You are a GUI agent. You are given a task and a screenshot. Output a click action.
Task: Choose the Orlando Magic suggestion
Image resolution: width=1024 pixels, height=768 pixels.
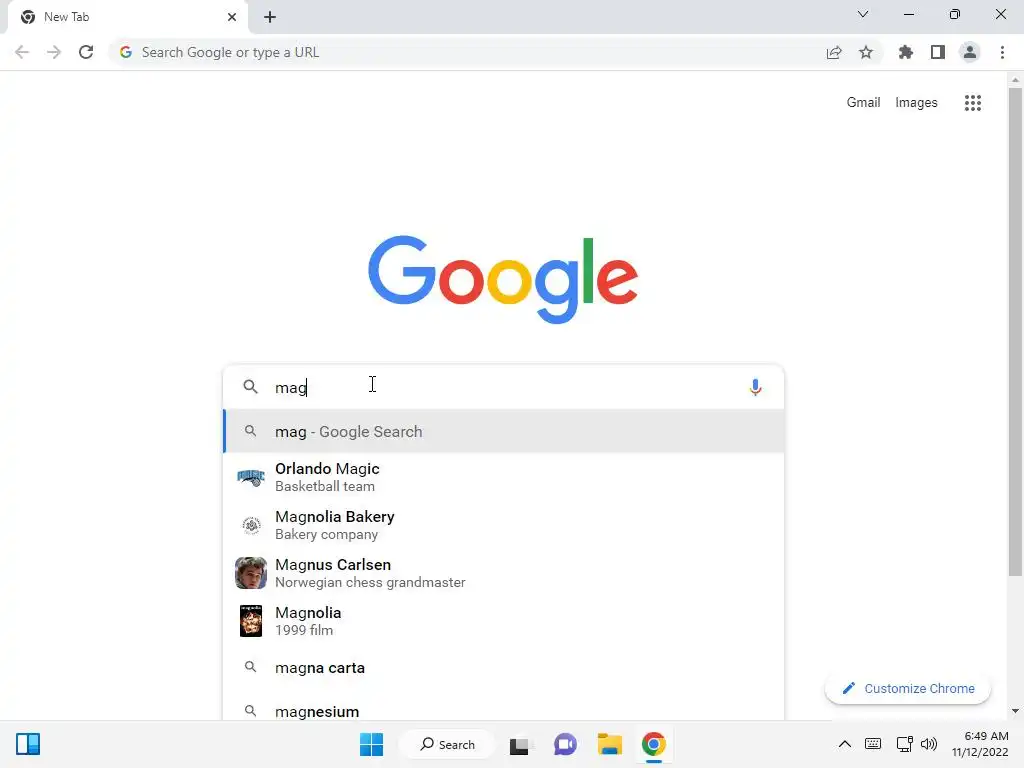click(504, 477)
